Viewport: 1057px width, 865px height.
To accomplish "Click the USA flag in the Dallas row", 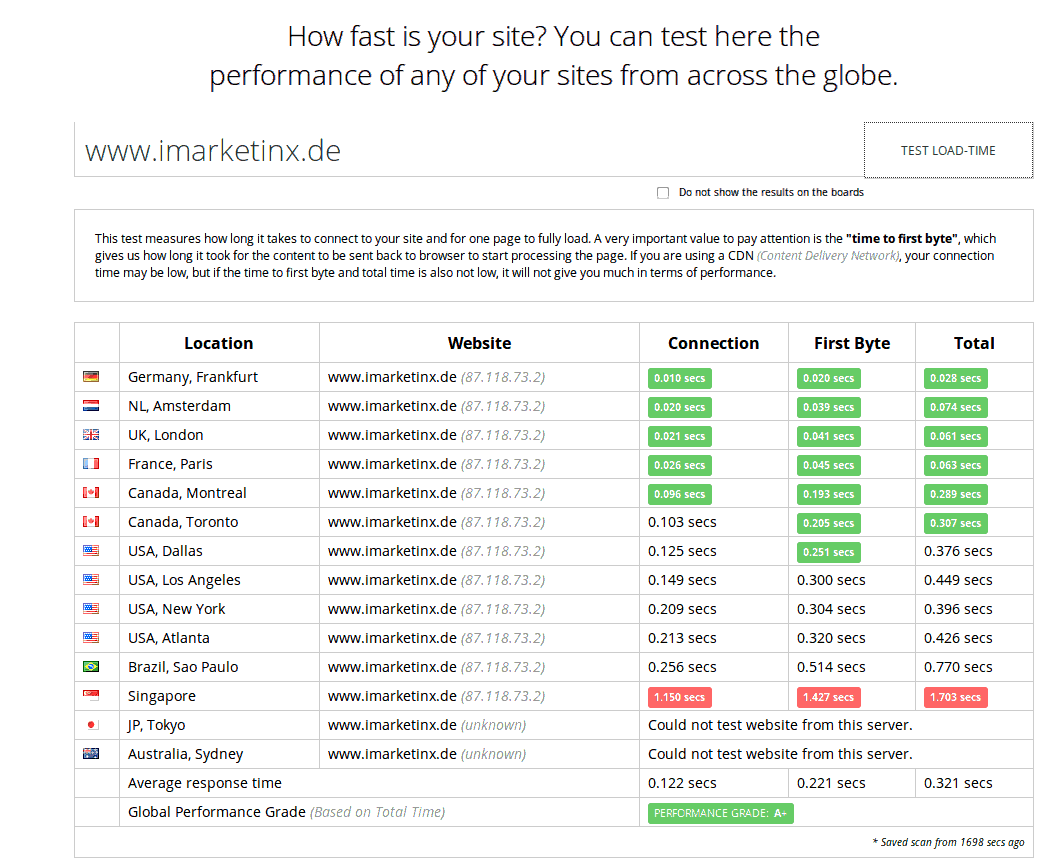I will 91,551.
